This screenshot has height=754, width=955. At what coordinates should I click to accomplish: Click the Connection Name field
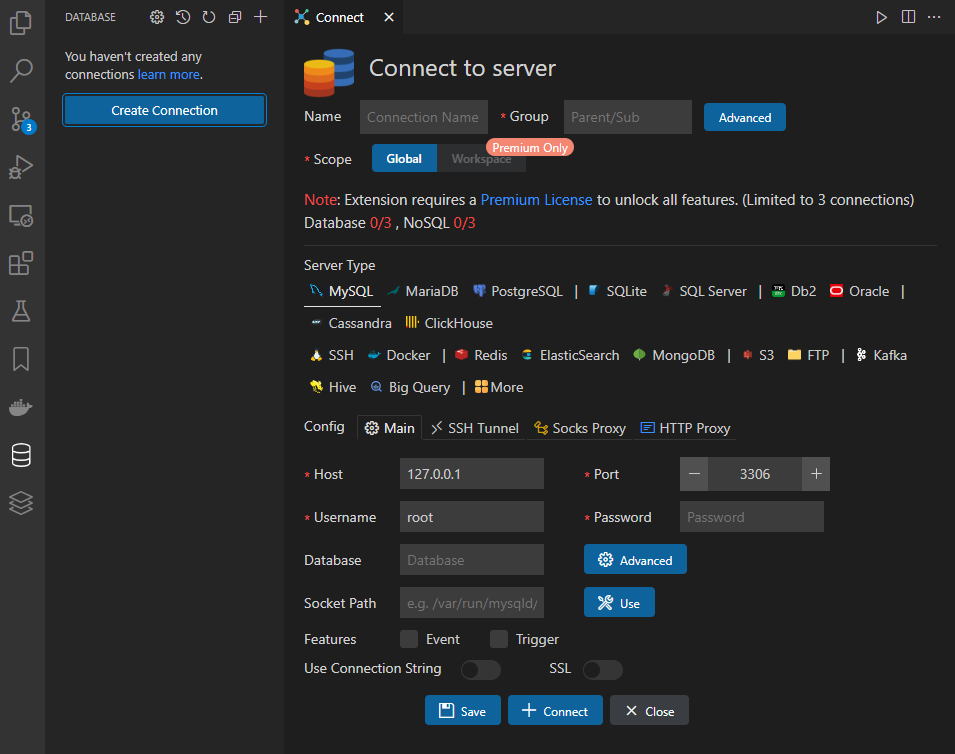click(x=423, y=117)
